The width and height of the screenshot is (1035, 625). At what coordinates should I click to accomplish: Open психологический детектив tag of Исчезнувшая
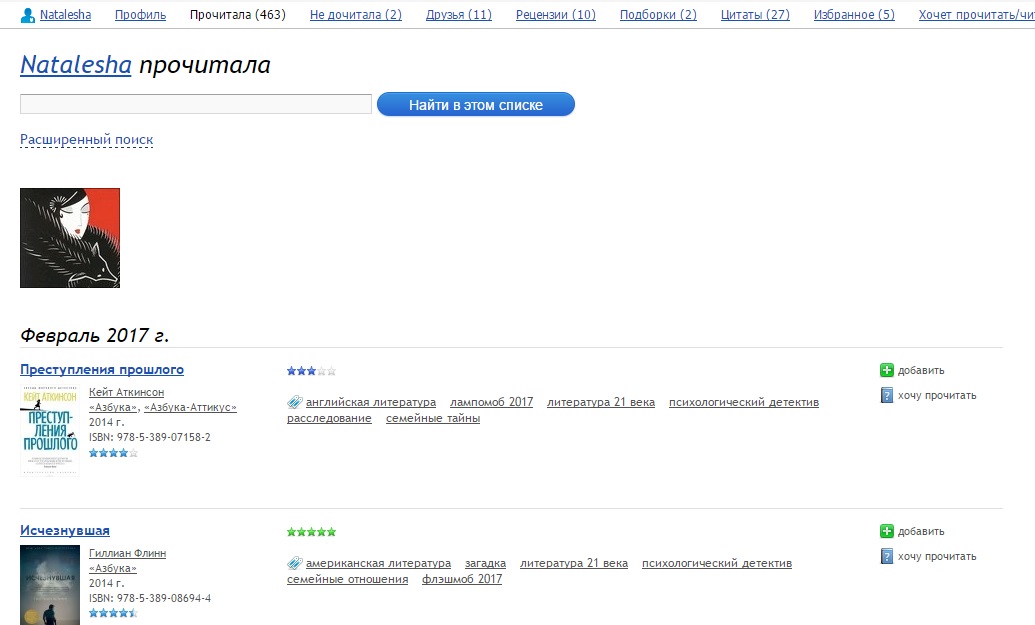(717, 563)
